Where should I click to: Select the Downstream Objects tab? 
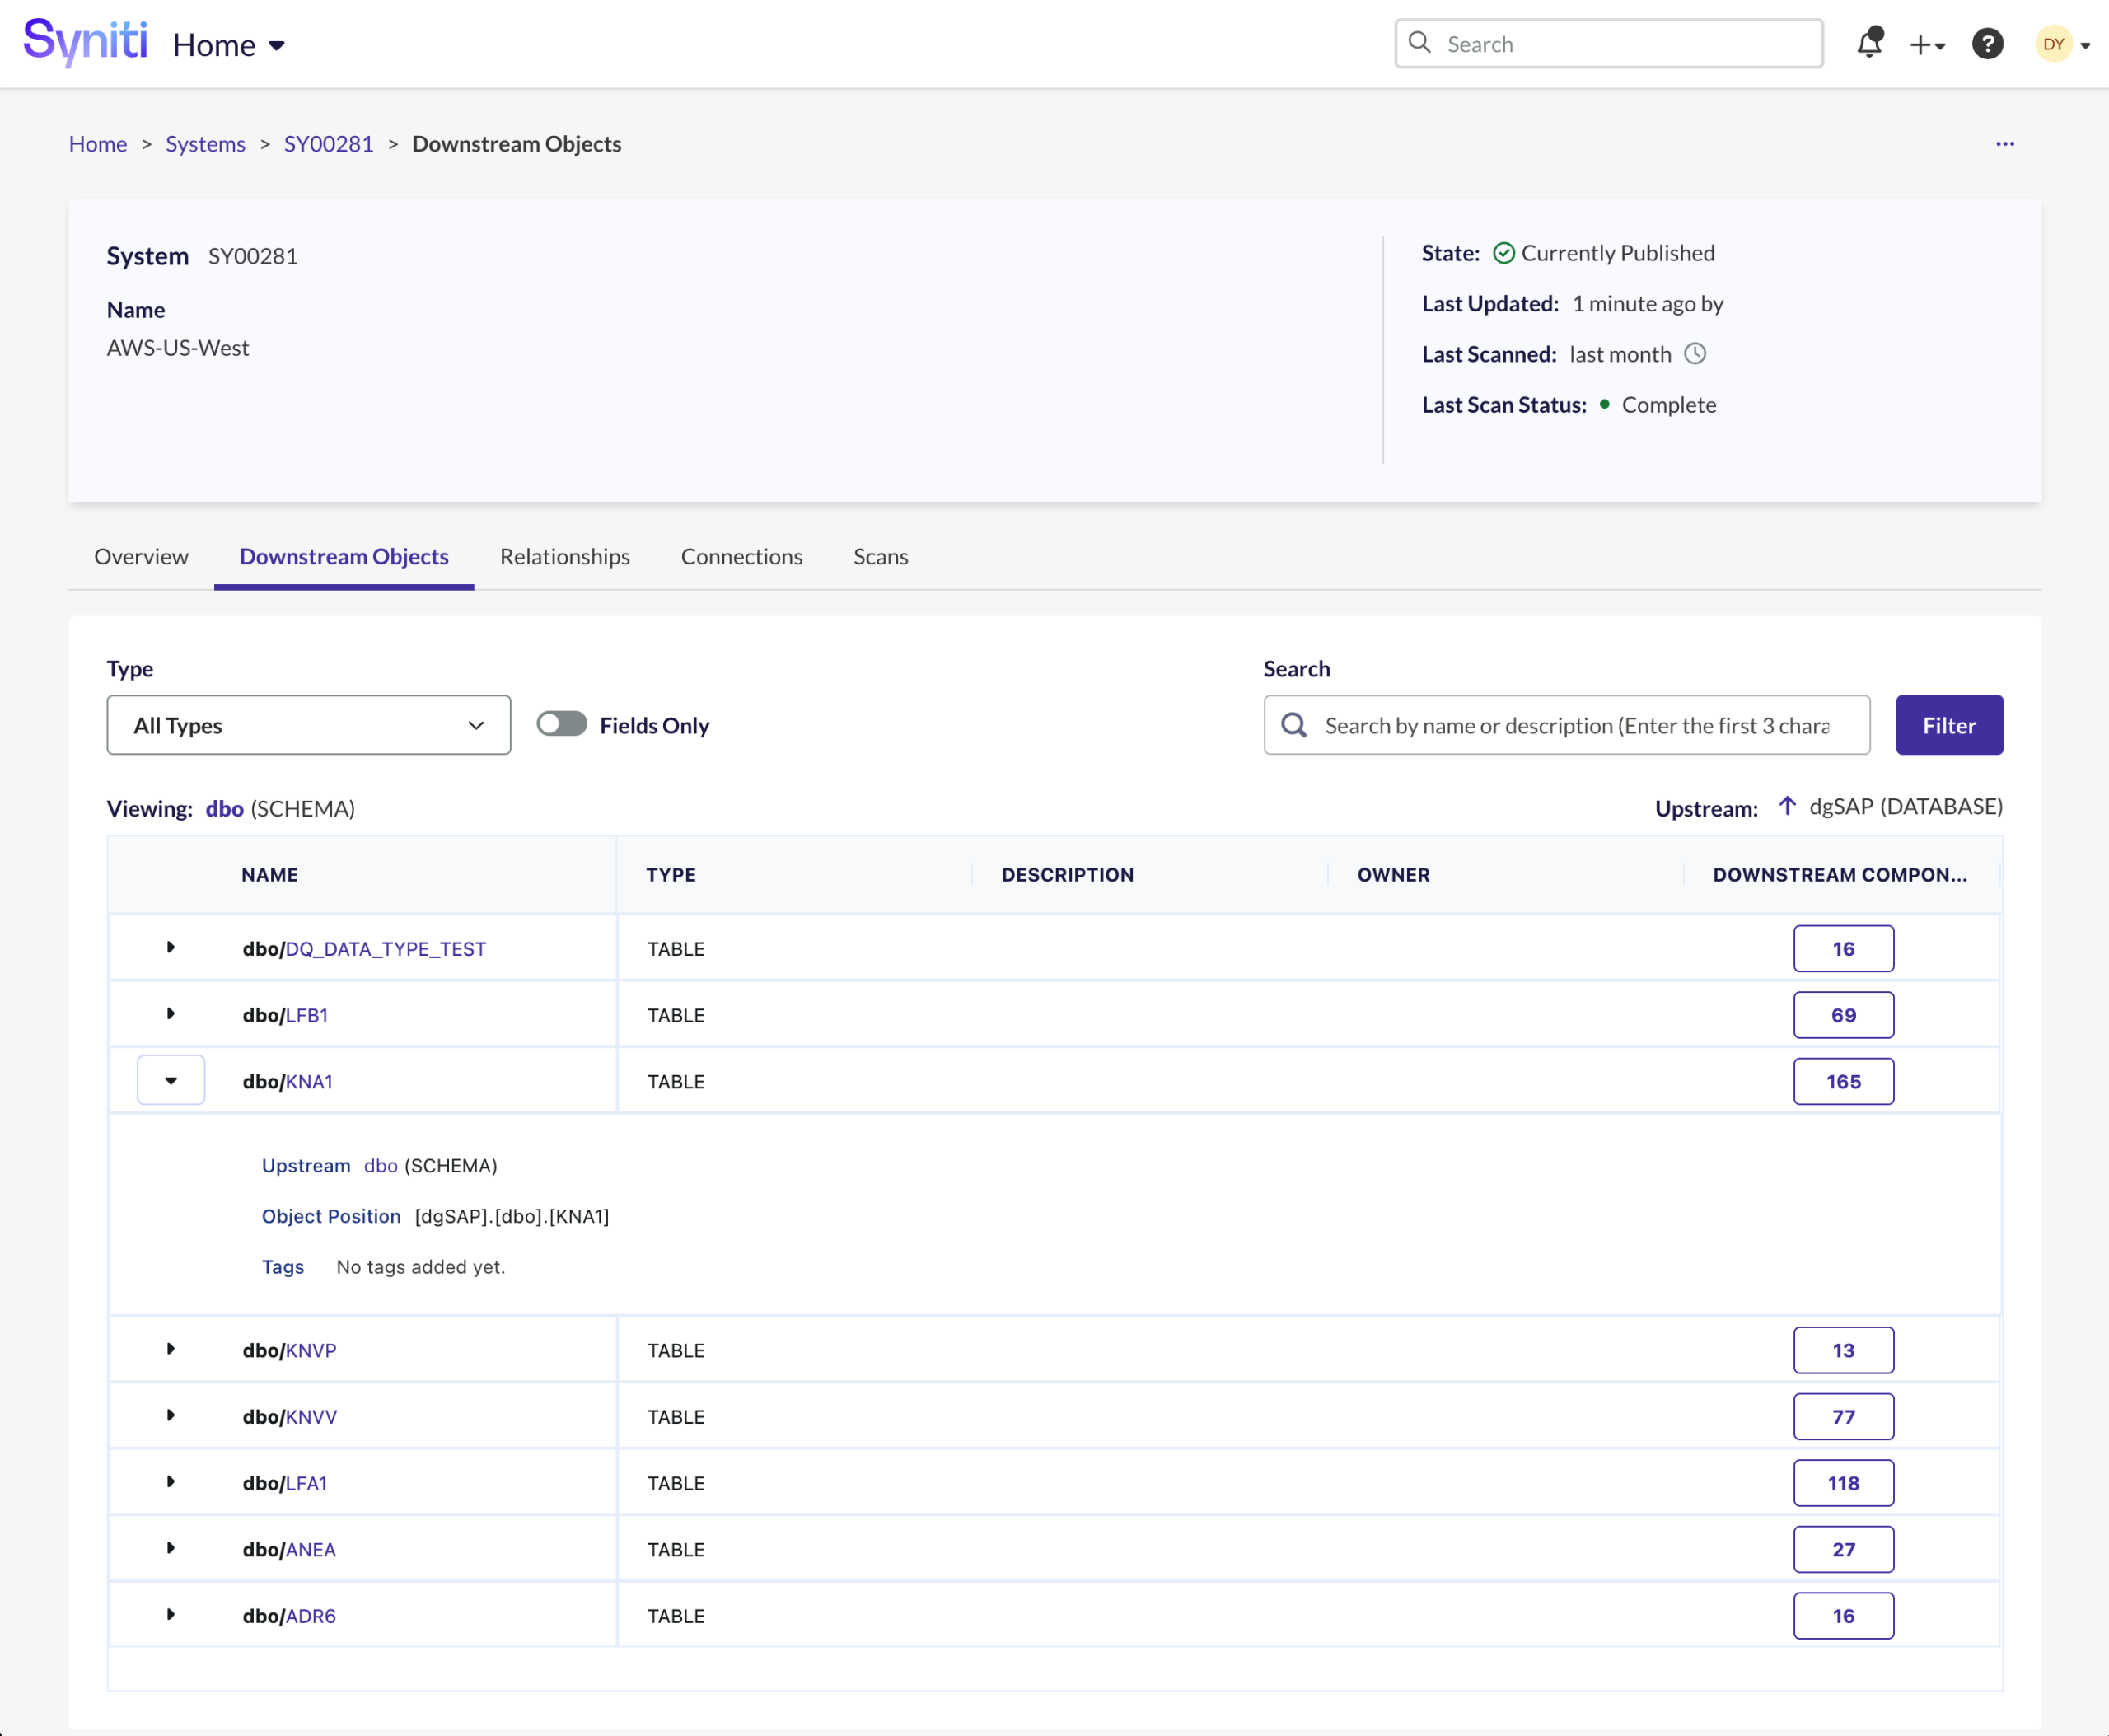[344, 556]
